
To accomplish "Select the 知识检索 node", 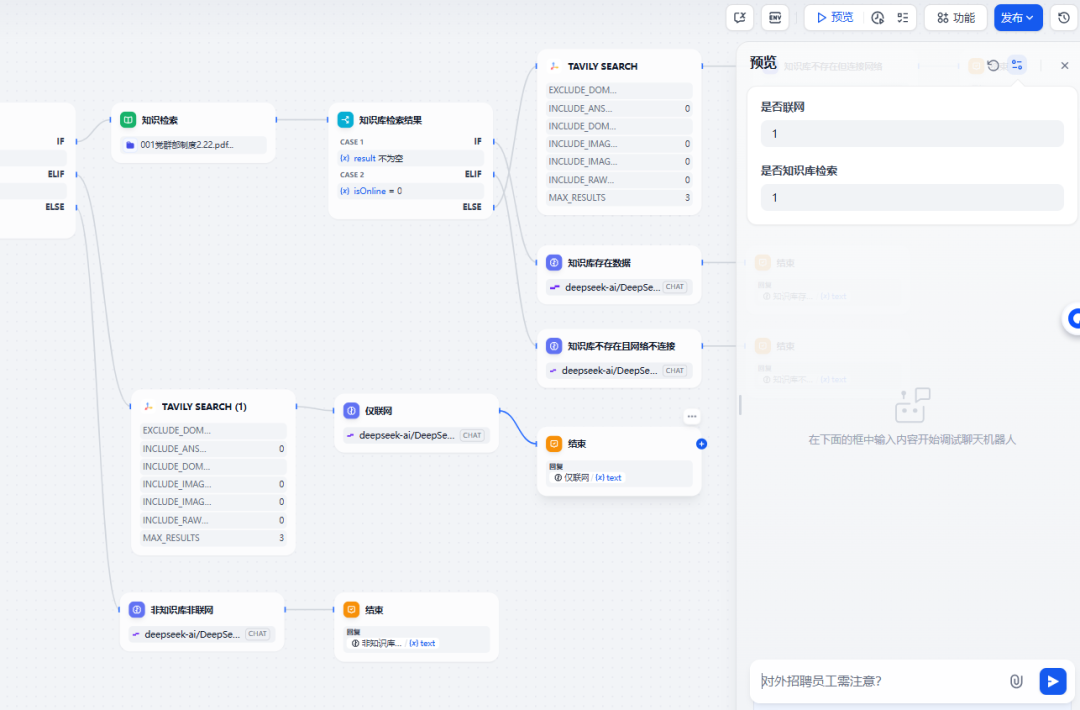I will point(194,120).
